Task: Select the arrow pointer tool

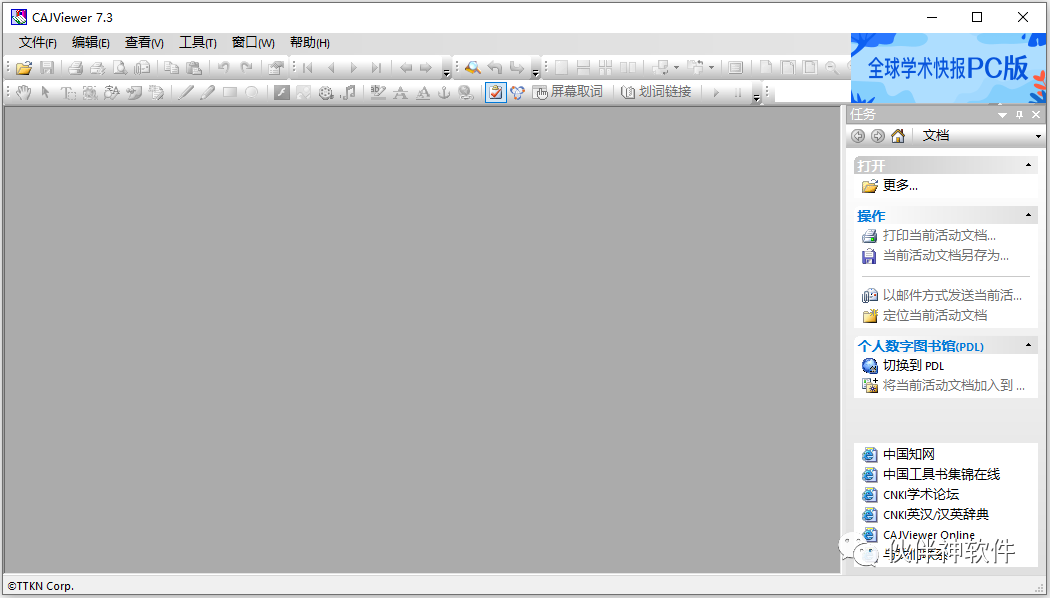Action: [46, 92]
